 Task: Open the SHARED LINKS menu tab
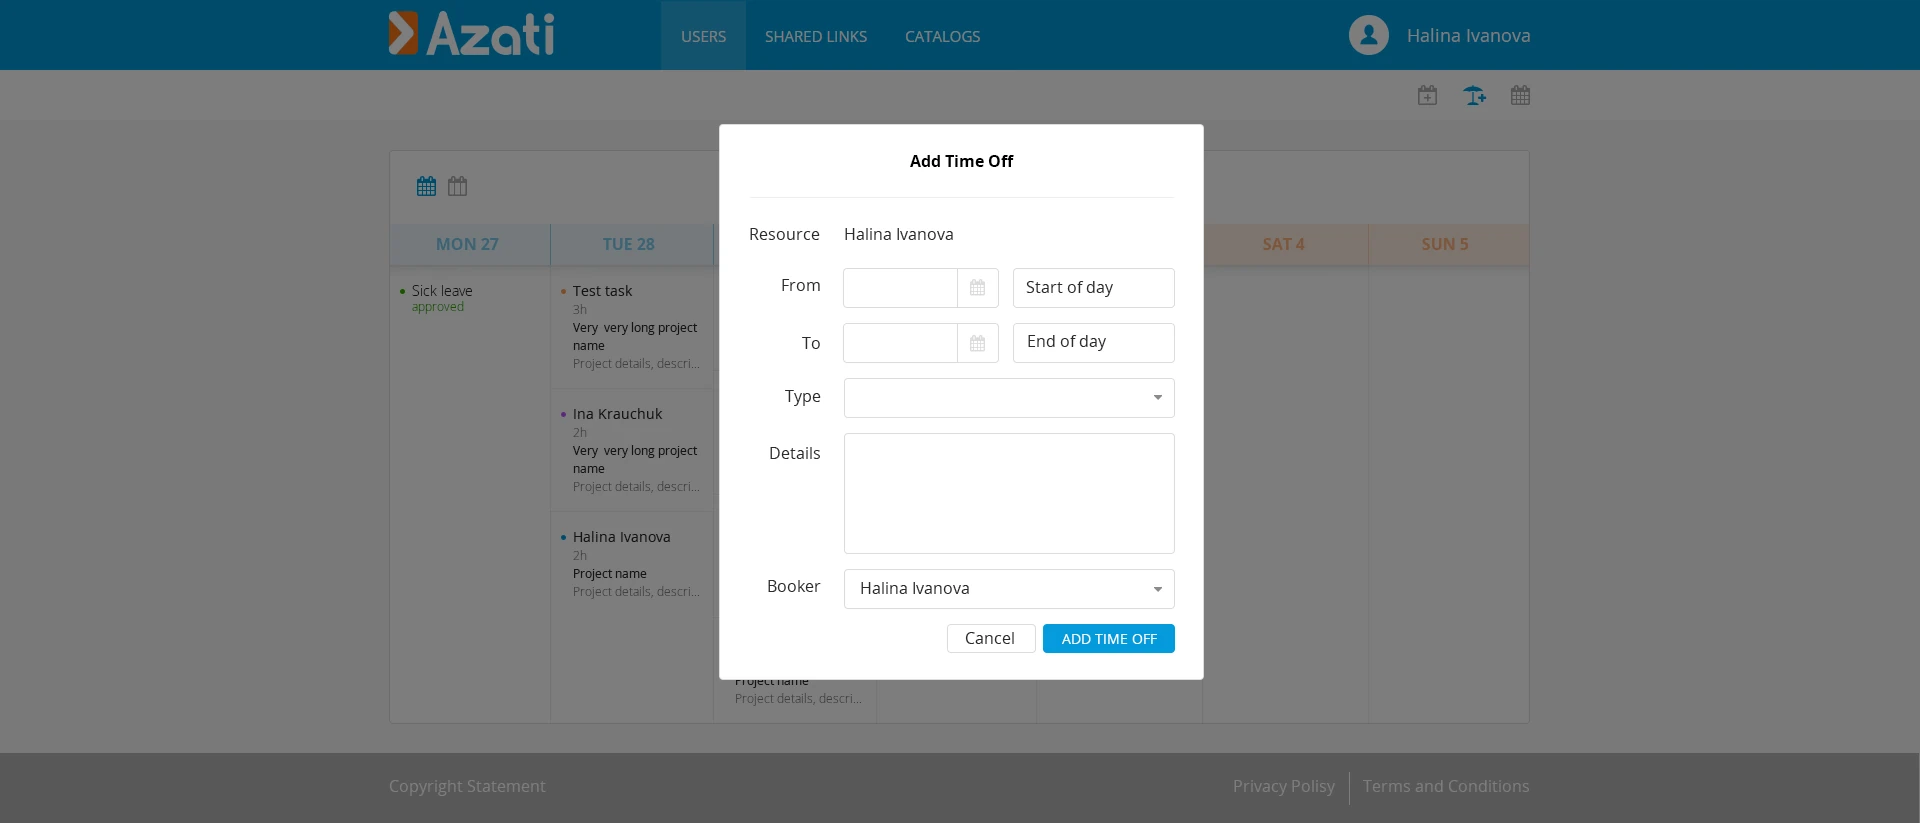816,36
